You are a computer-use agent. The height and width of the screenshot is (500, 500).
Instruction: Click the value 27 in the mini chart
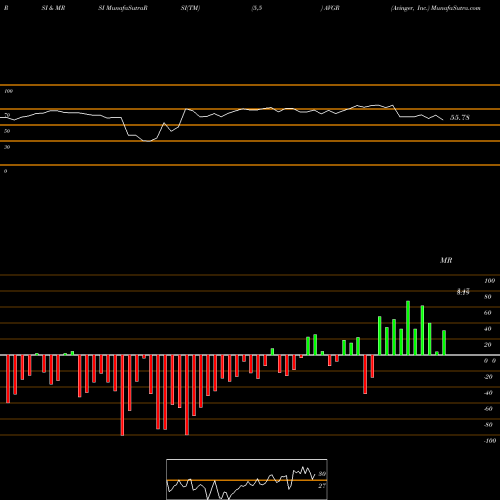[322, 486]
